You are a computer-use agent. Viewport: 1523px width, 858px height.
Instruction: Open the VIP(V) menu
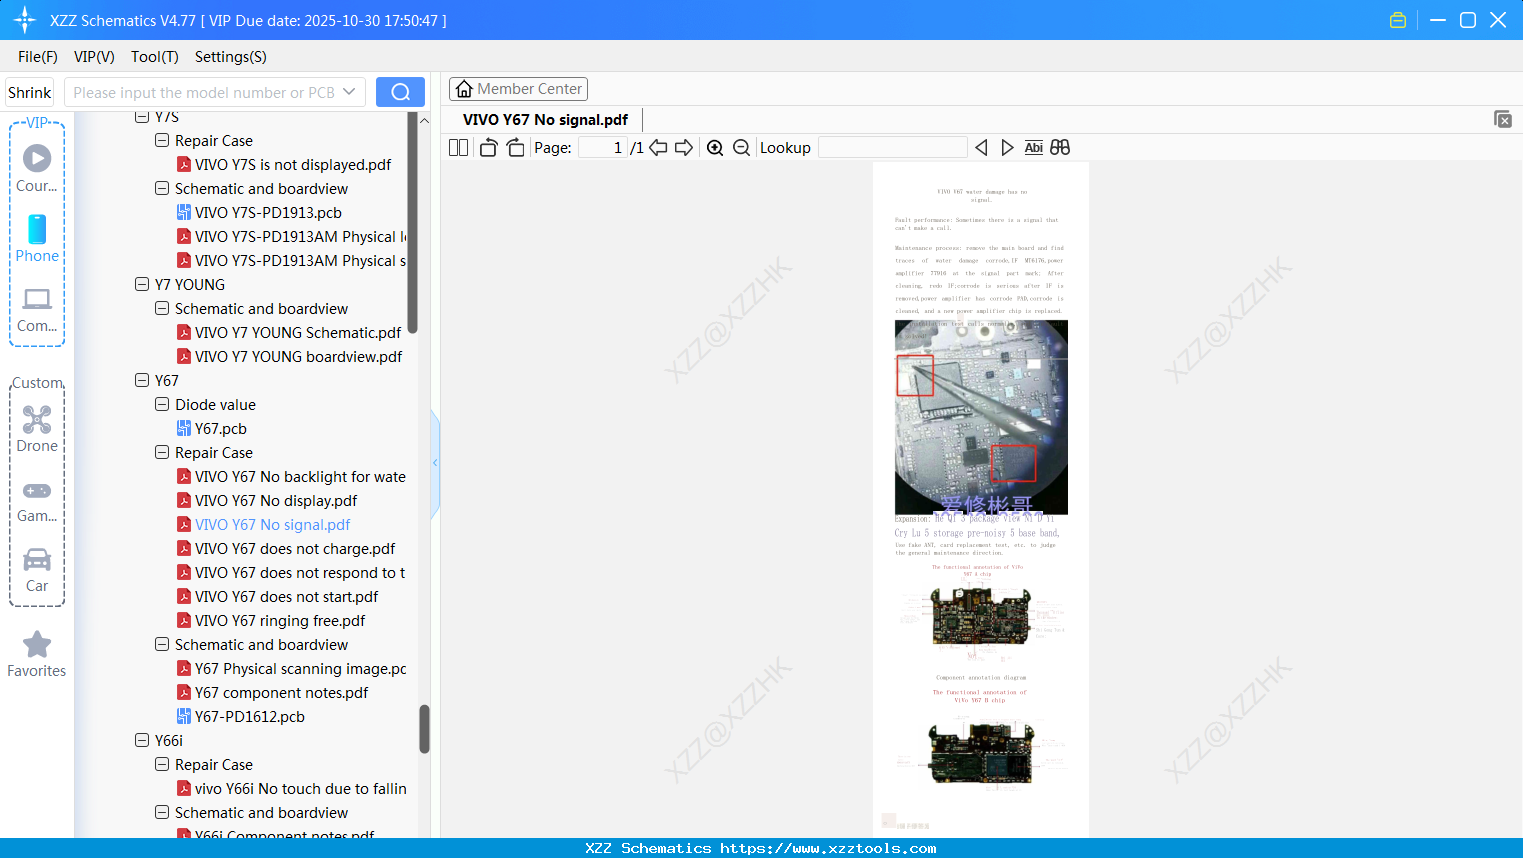[x=94, y=57]
